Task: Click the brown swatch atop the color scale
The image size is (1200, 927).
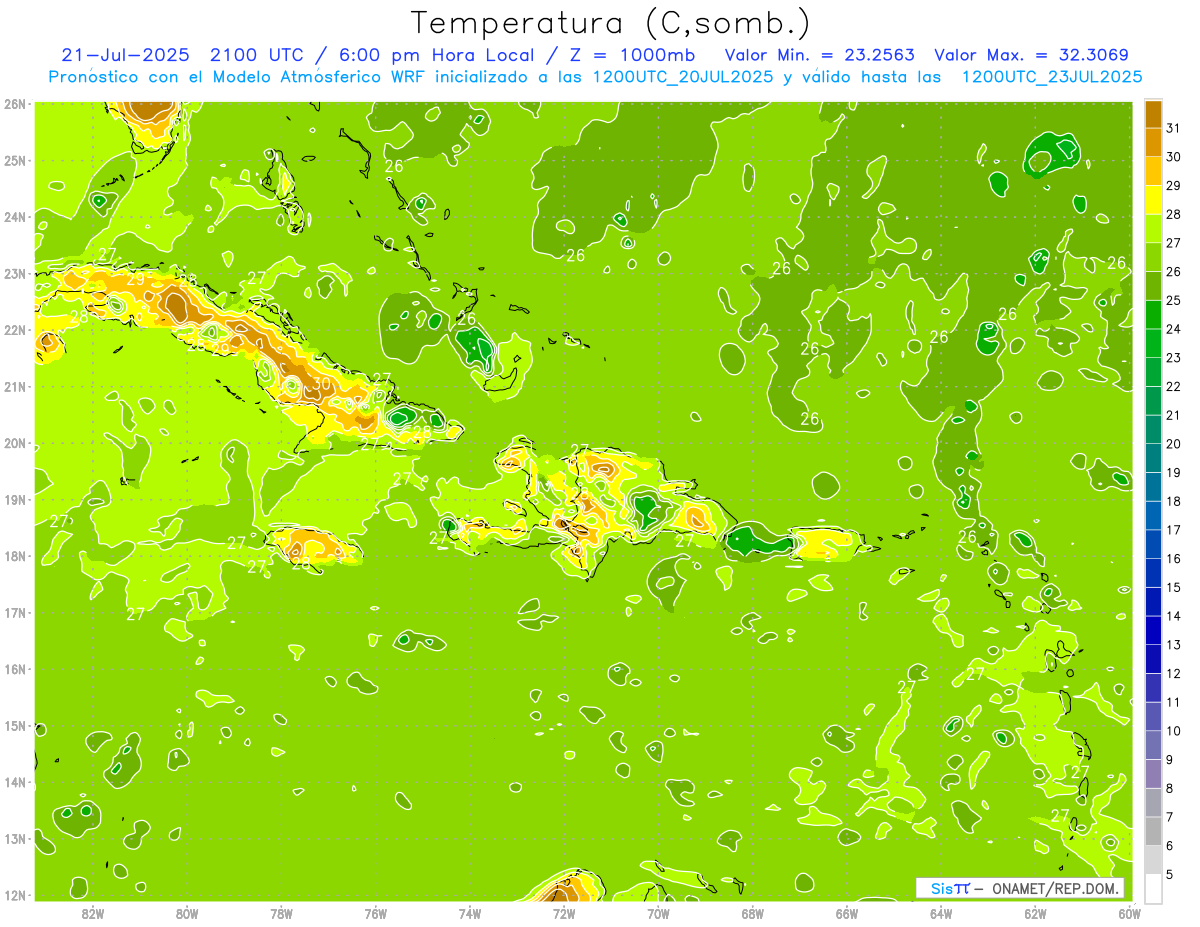Action: 1153,113
